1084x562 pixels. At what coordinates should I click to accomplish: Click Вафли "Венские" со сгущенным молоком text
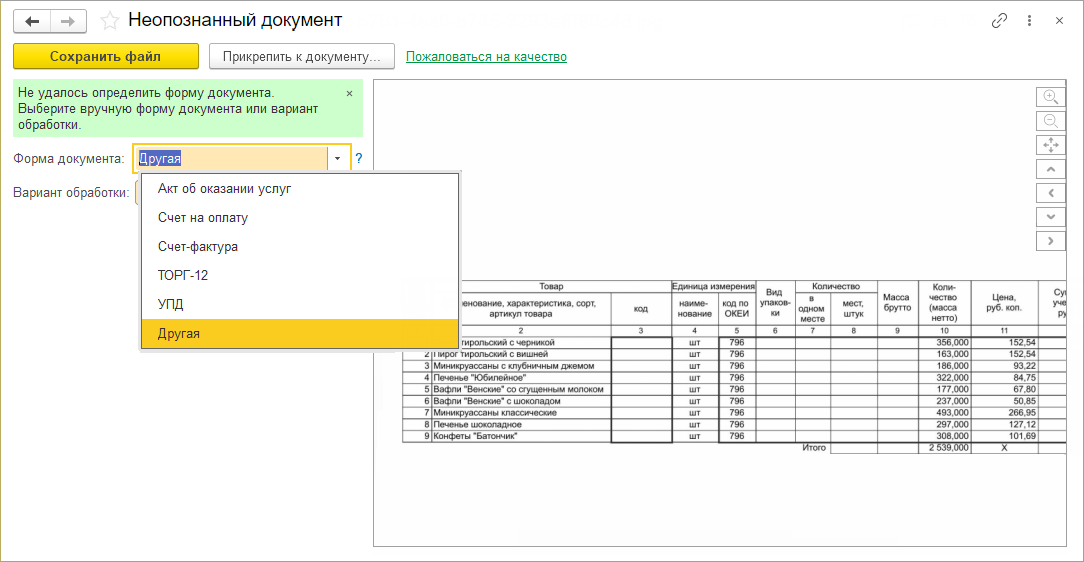pos(518,390)
